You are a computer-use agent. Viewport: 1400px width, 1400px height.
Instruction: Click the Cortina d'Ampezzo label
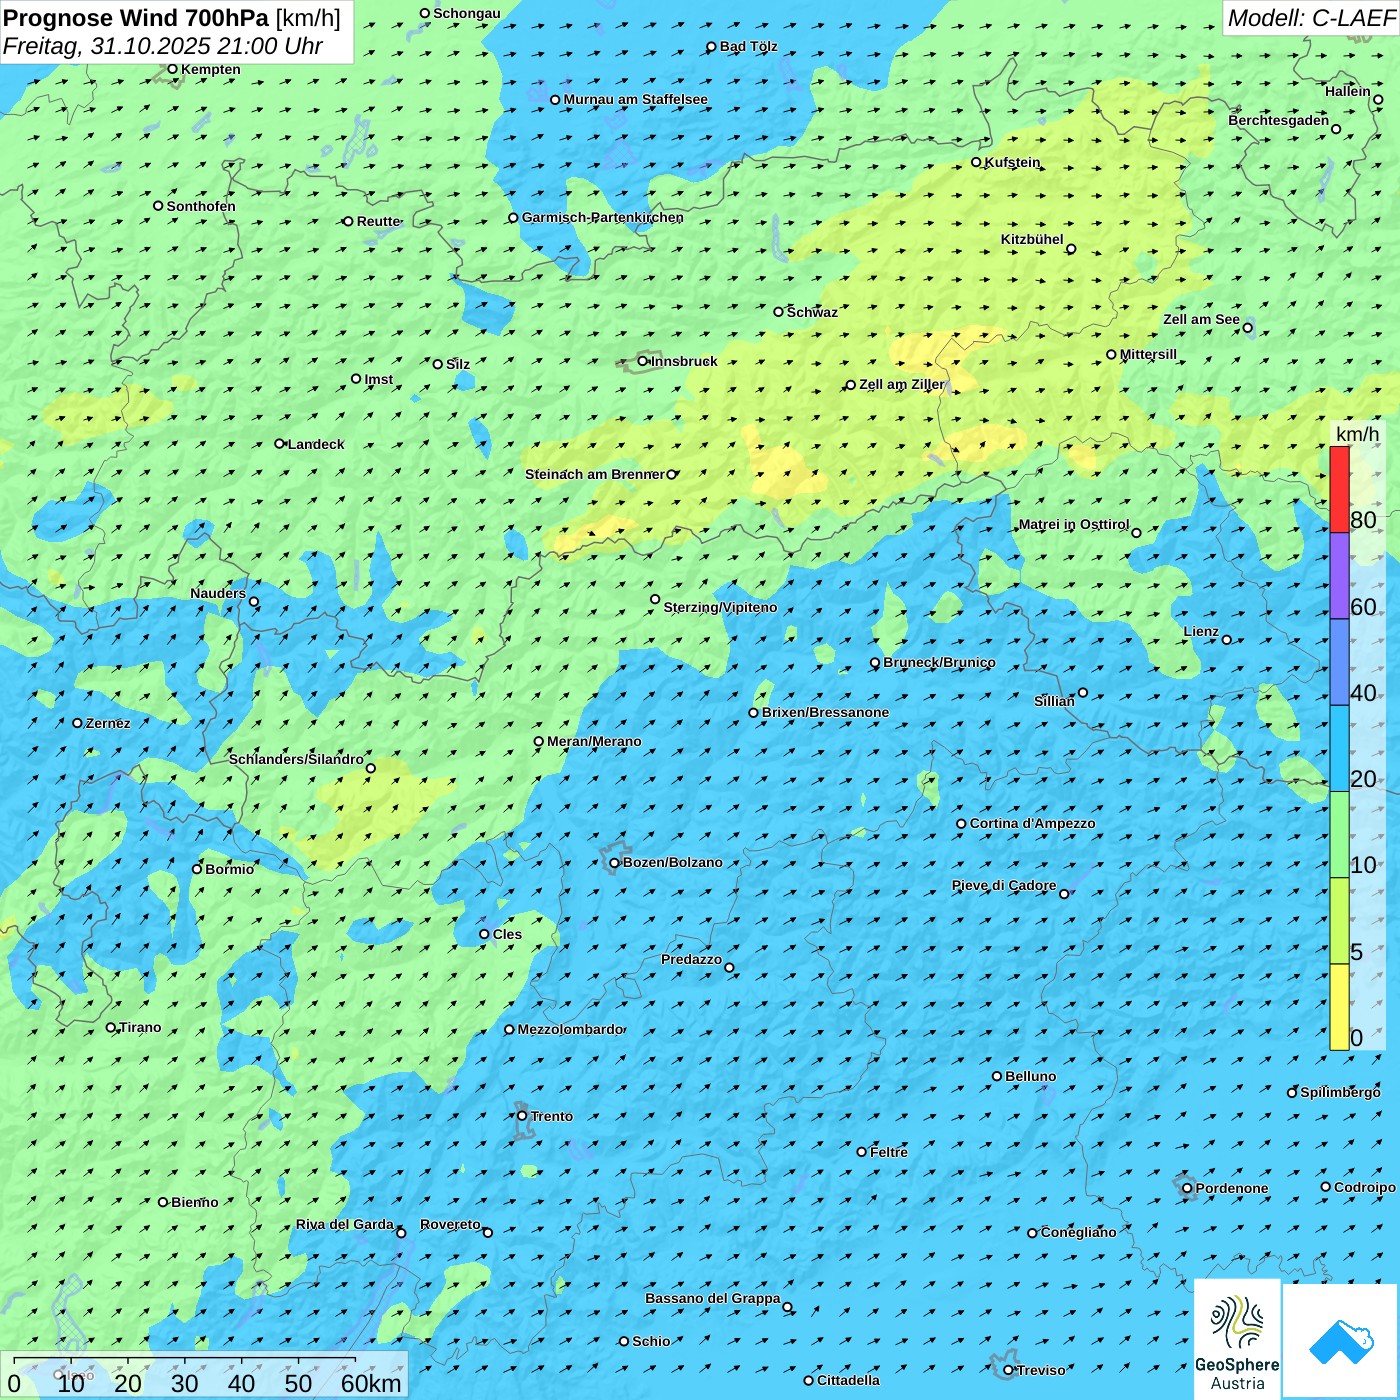tap(1032, 823)
